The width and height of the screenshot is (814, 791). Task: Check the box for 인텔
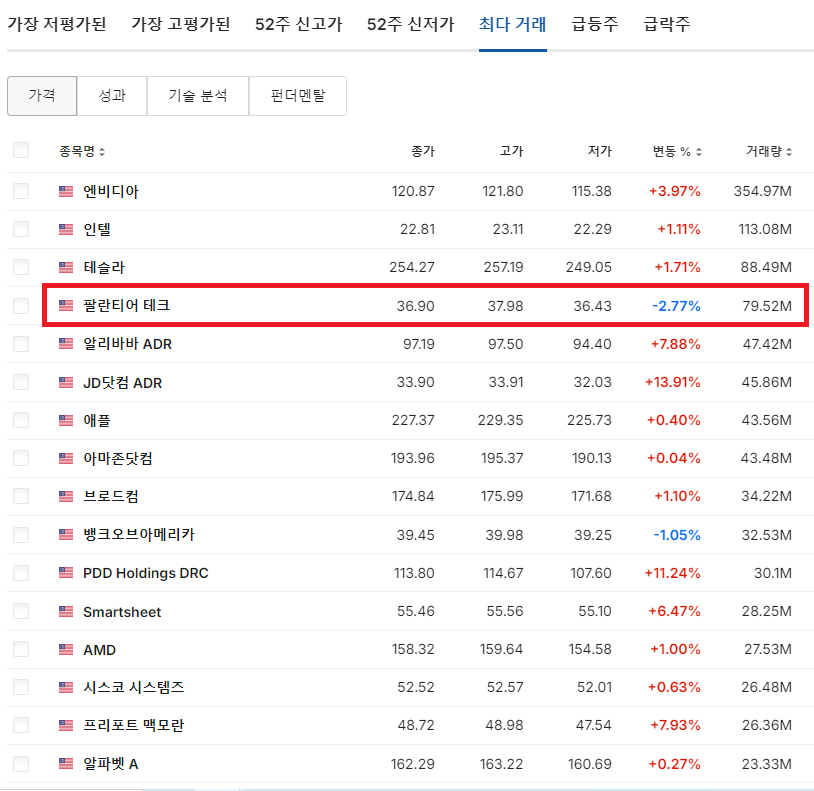coord(21,229)
